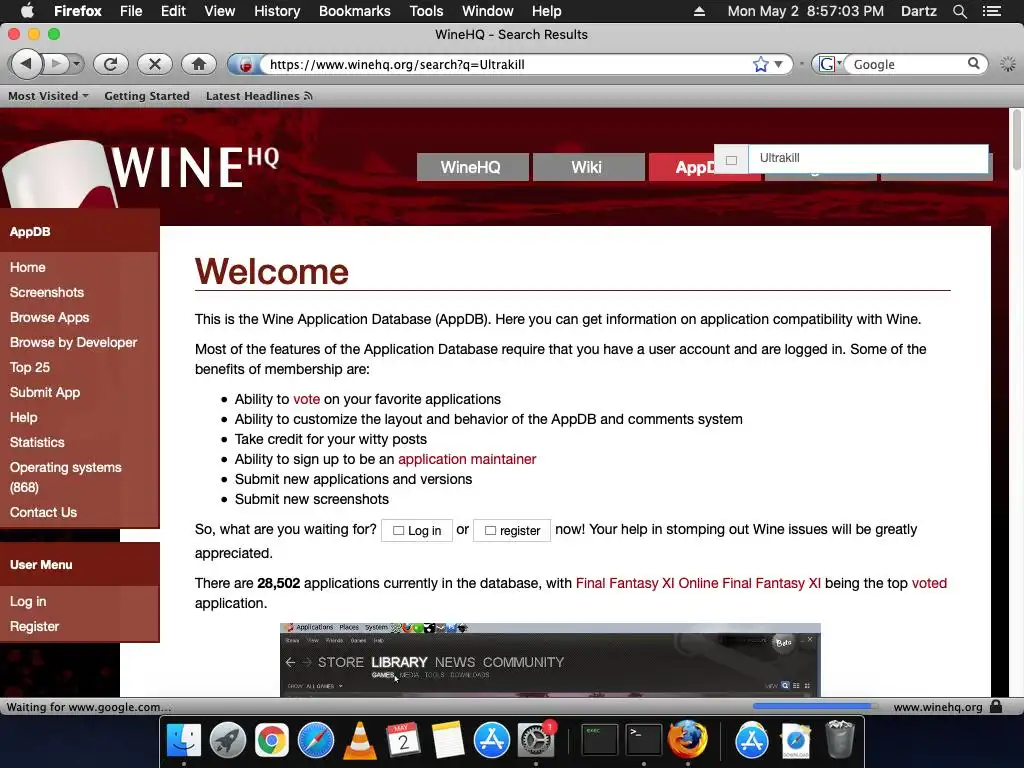Open Launchpad rocket icon in the Dock

(227, 740)
